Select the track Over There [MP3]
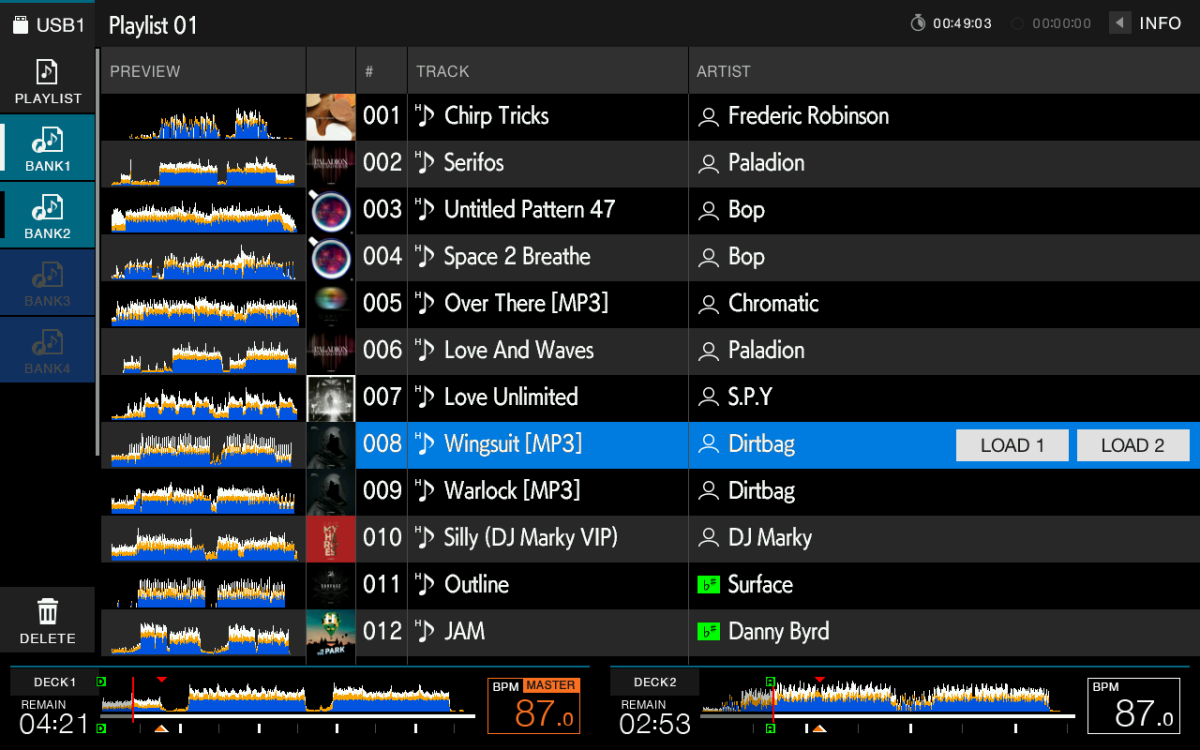 click(x=526, y=304)
